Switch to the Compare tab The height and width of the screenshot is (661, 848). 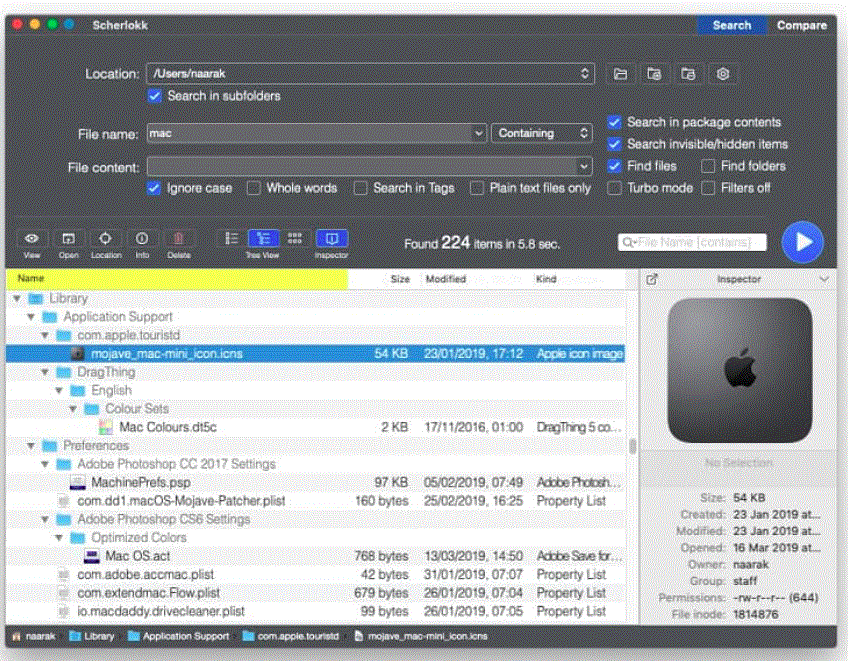(x=801, y=25)
